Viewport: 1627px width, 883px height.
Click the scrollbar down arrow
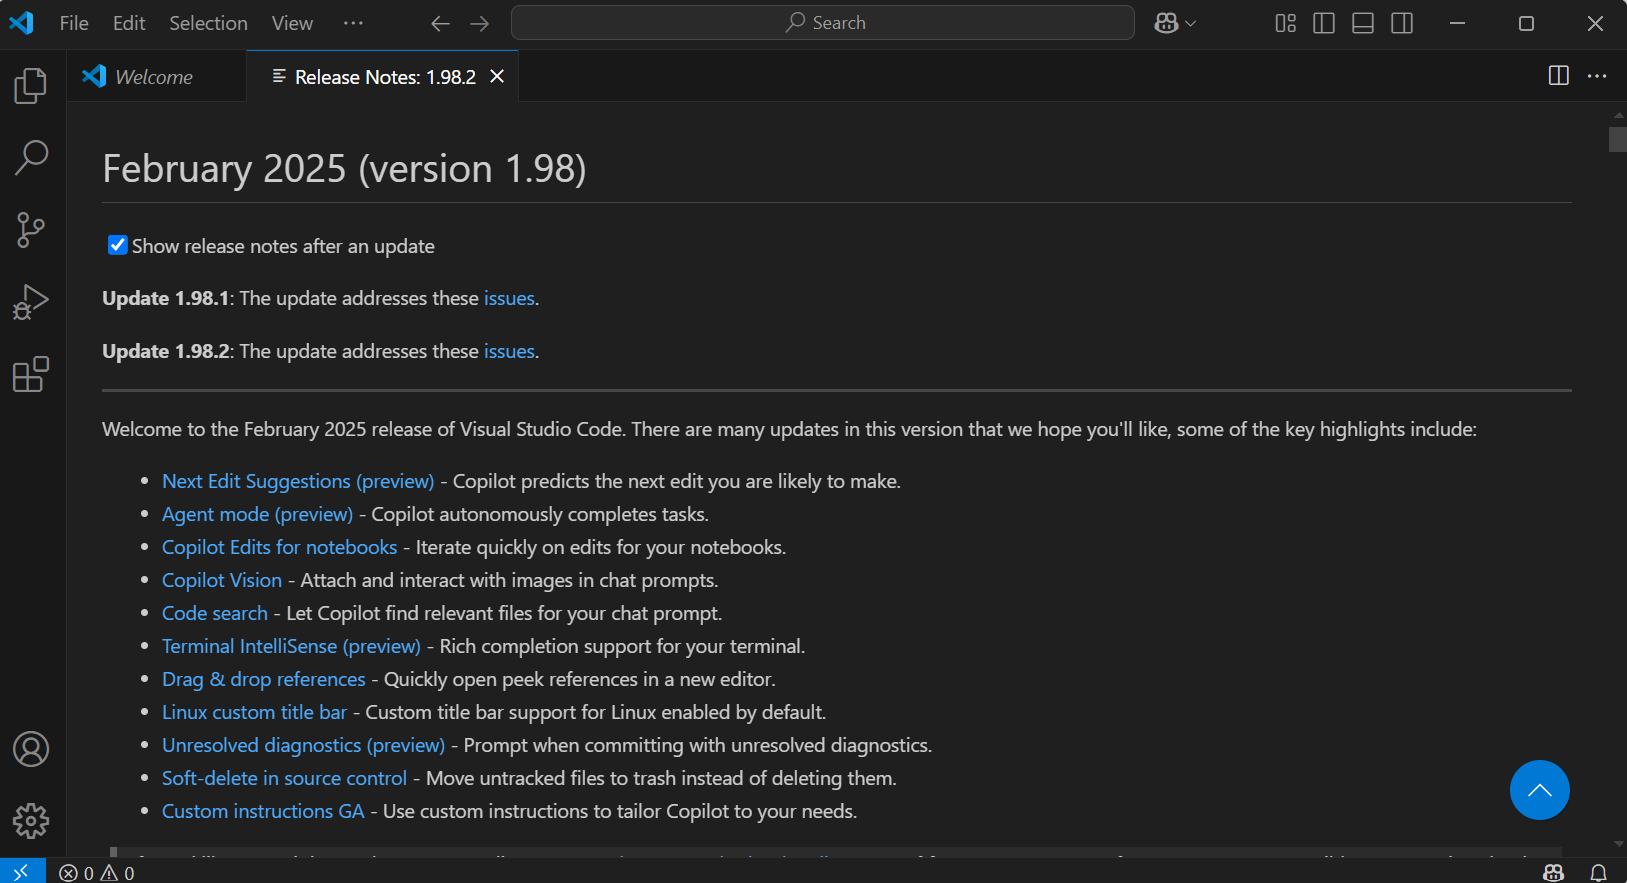click(1618, 845)
